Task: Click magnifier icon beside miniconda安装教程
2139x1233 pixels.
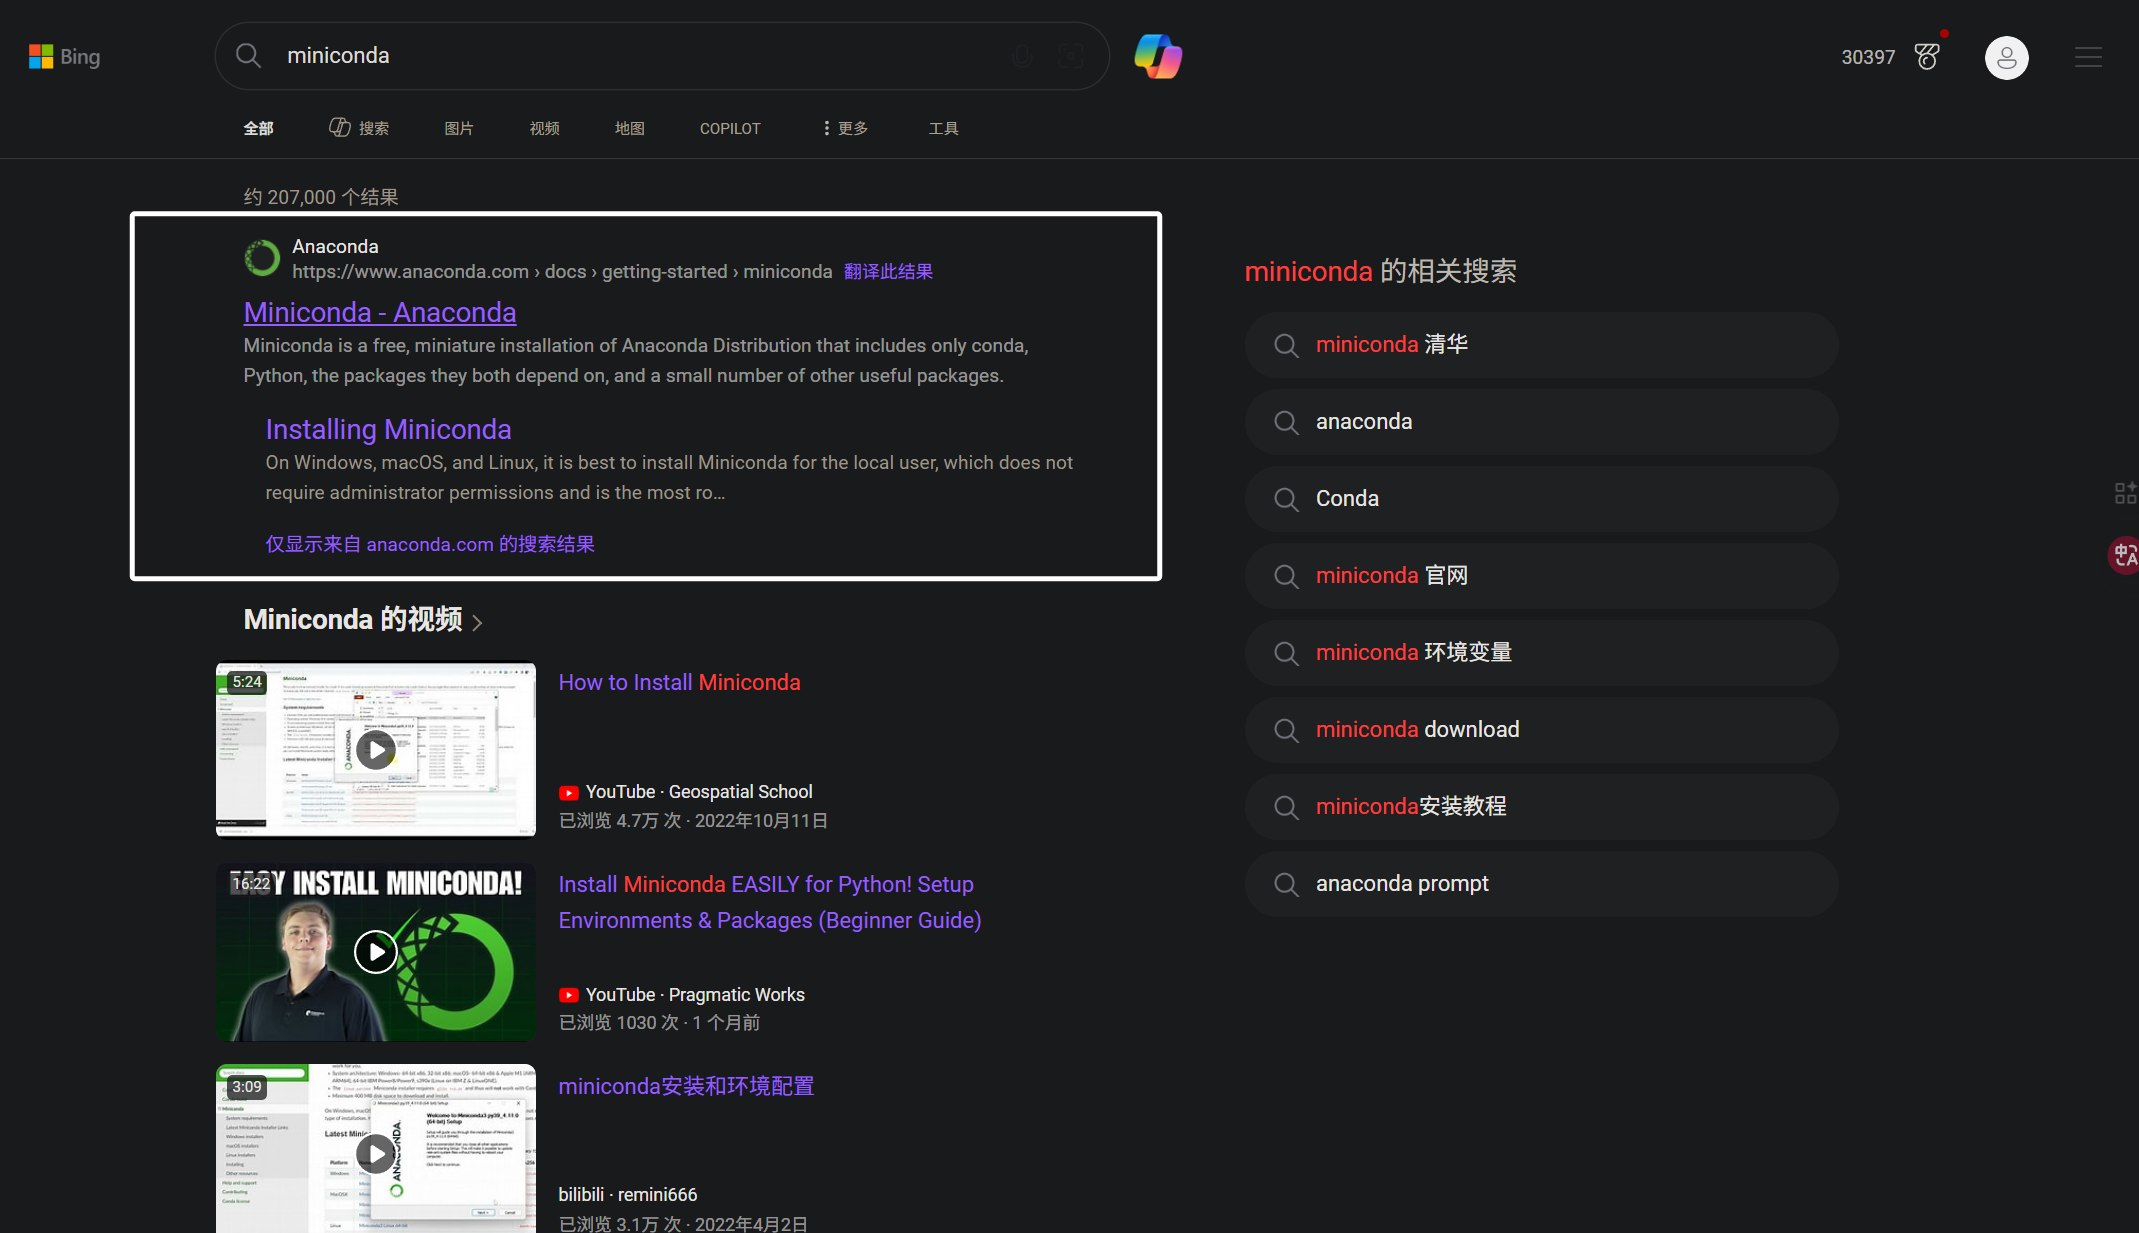Action: click(x=1286, y=808)
